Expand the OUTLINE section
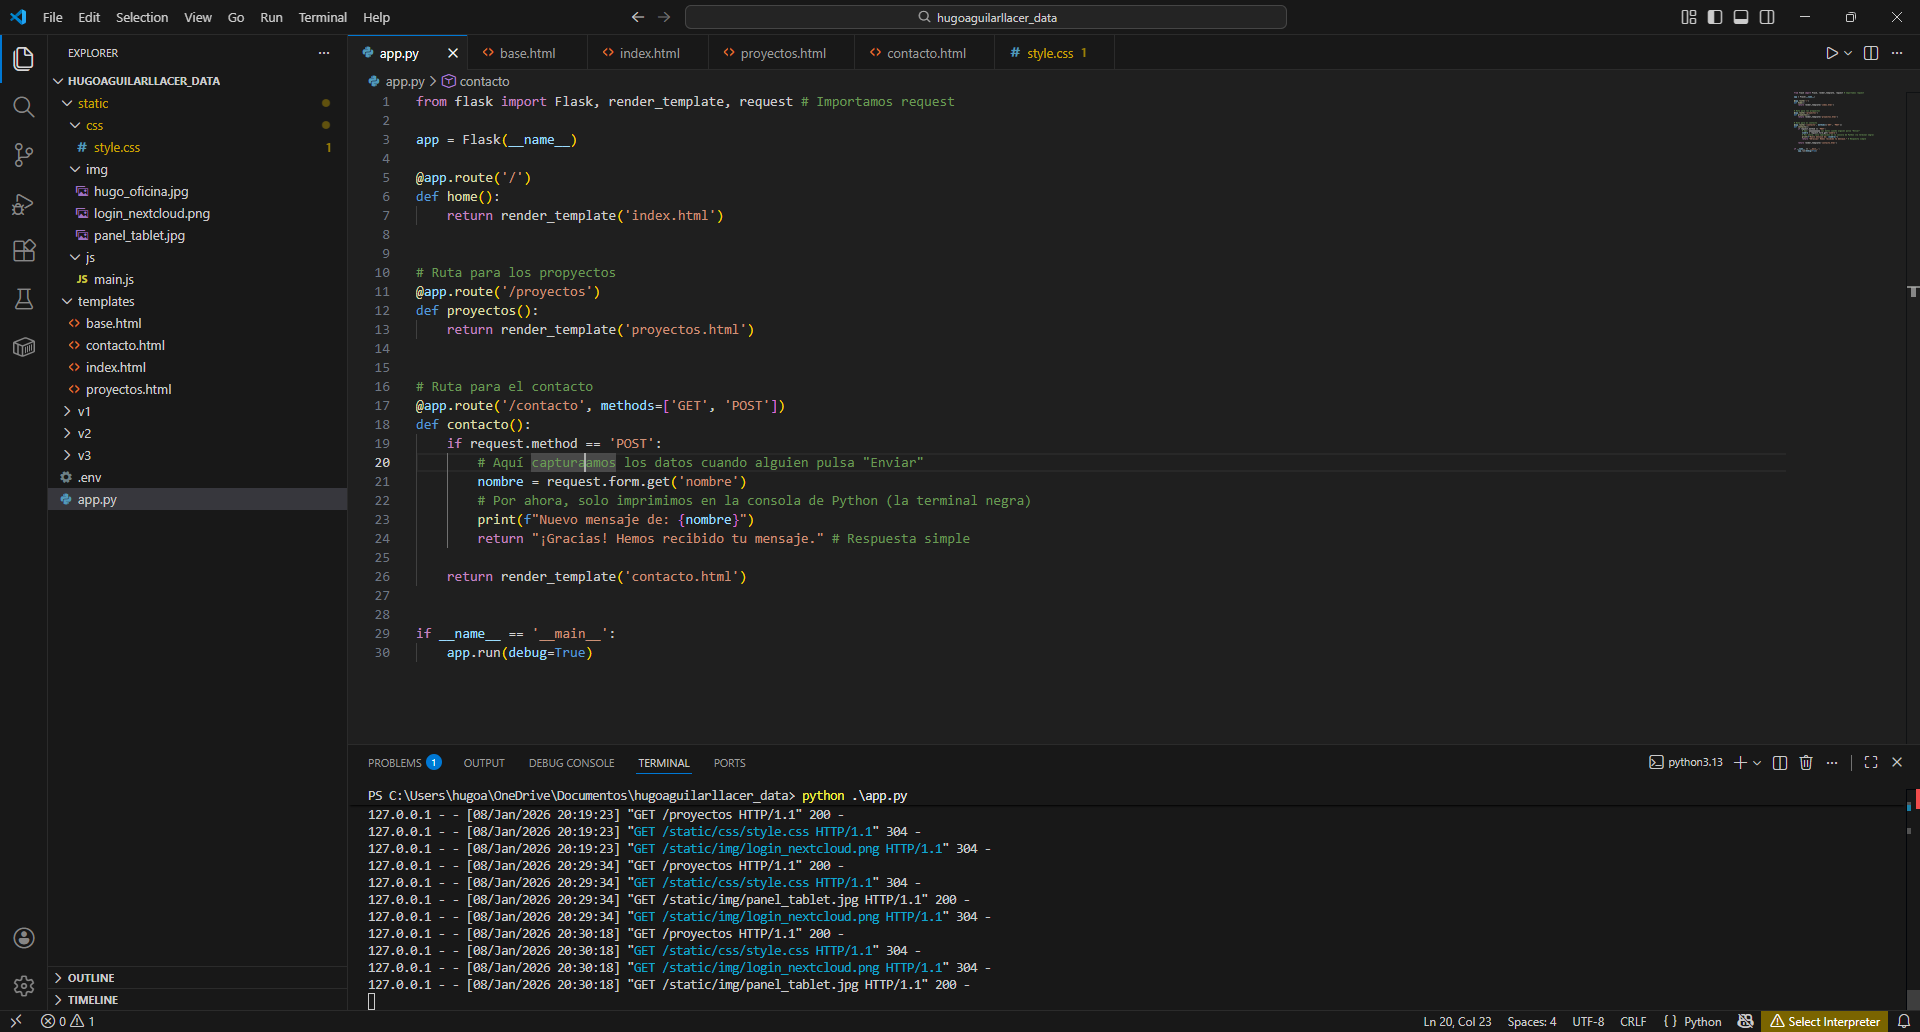Viewport: 1920px width, 1032px height. coord(91,978)
